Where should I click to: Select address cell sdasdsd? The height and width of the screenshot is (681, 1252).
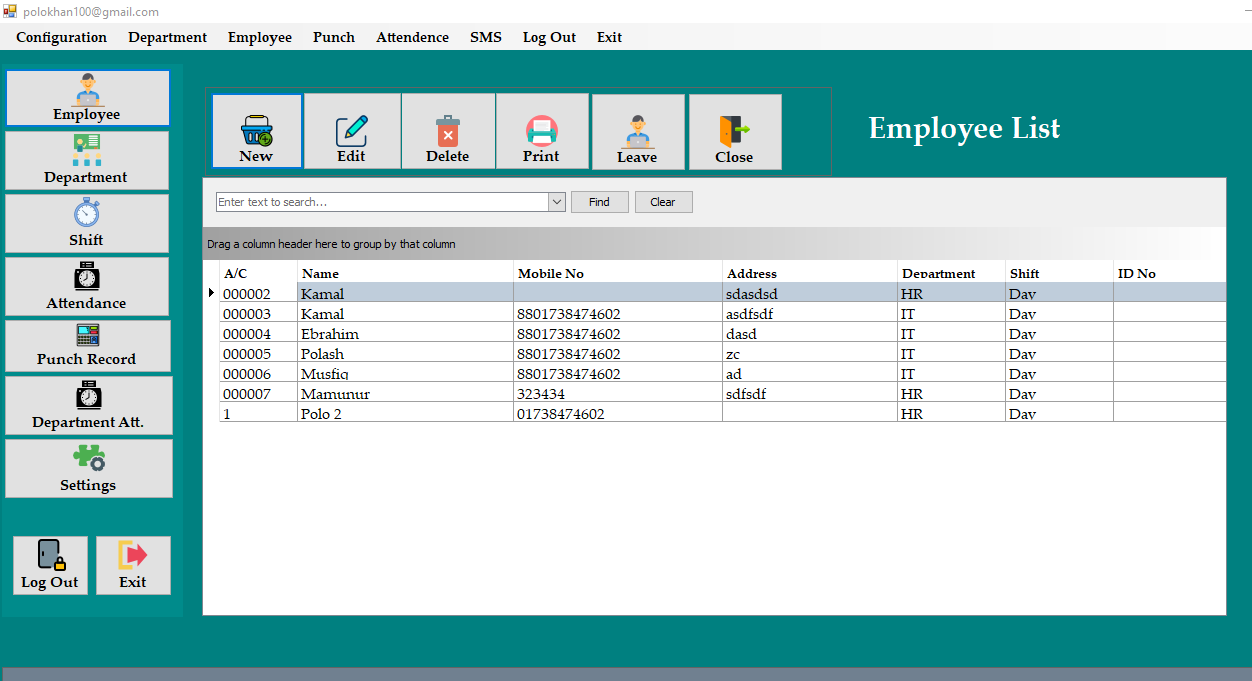[810, 293]
